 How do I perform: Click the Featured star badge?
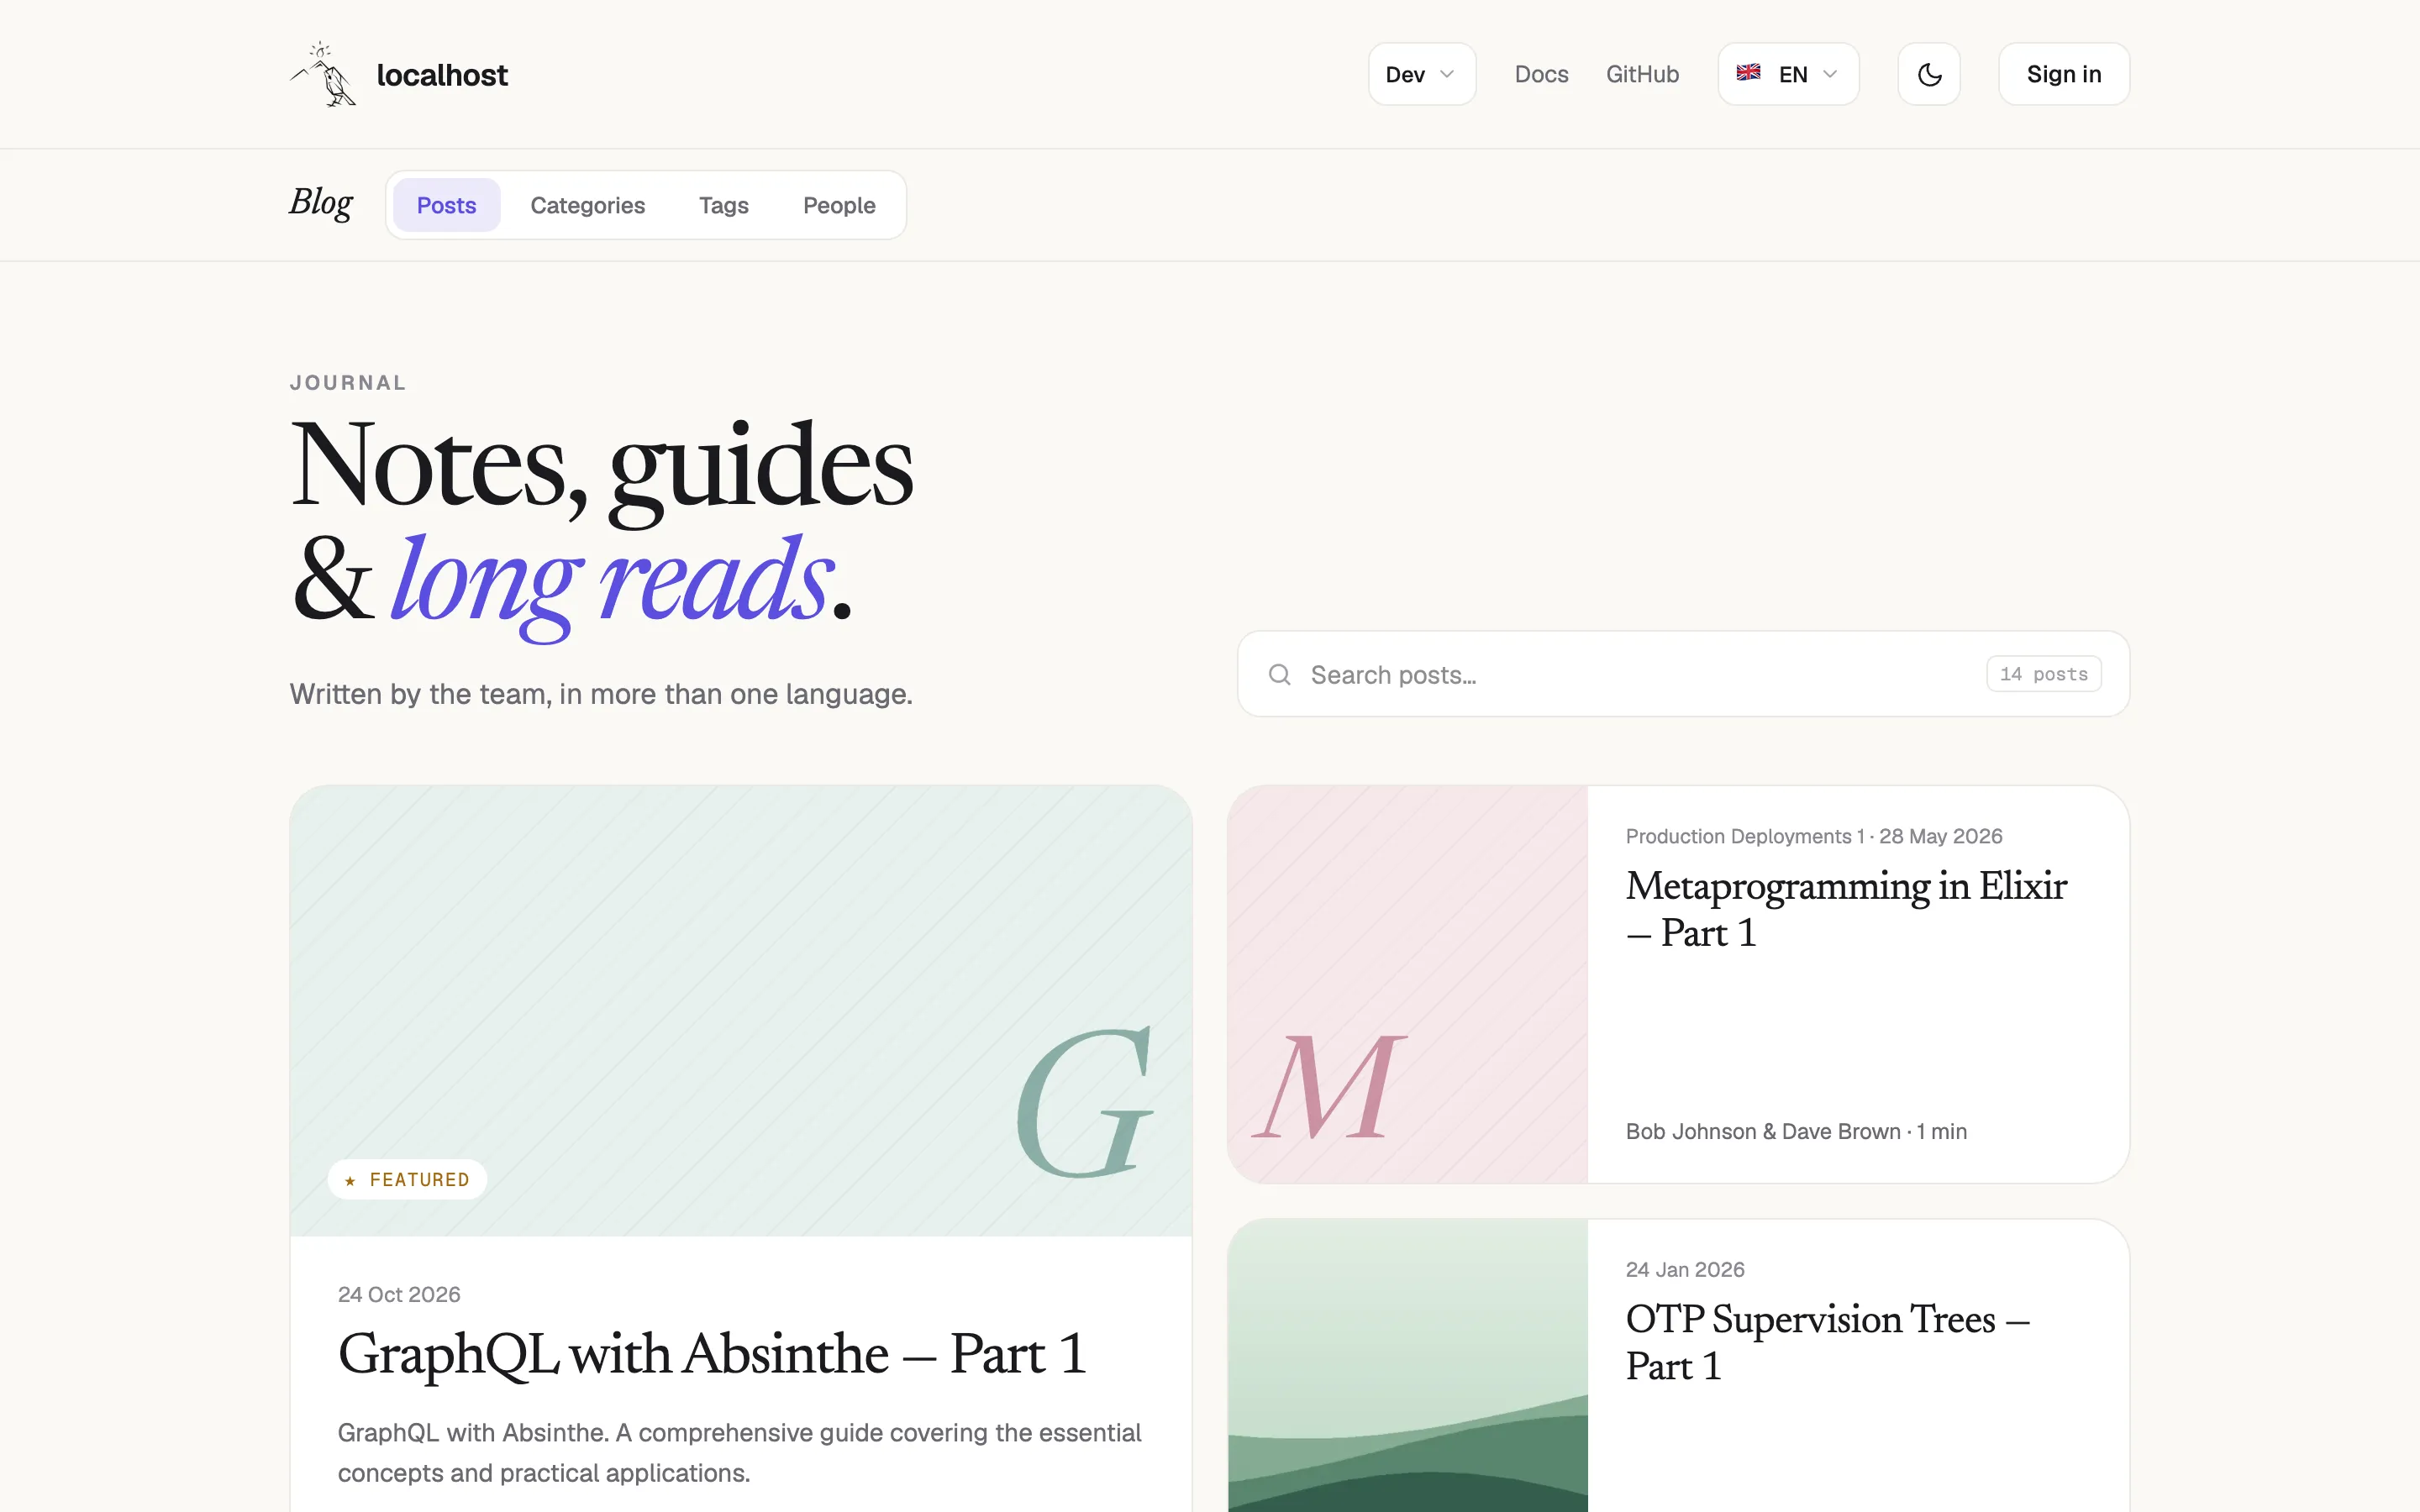(407, 1179)
